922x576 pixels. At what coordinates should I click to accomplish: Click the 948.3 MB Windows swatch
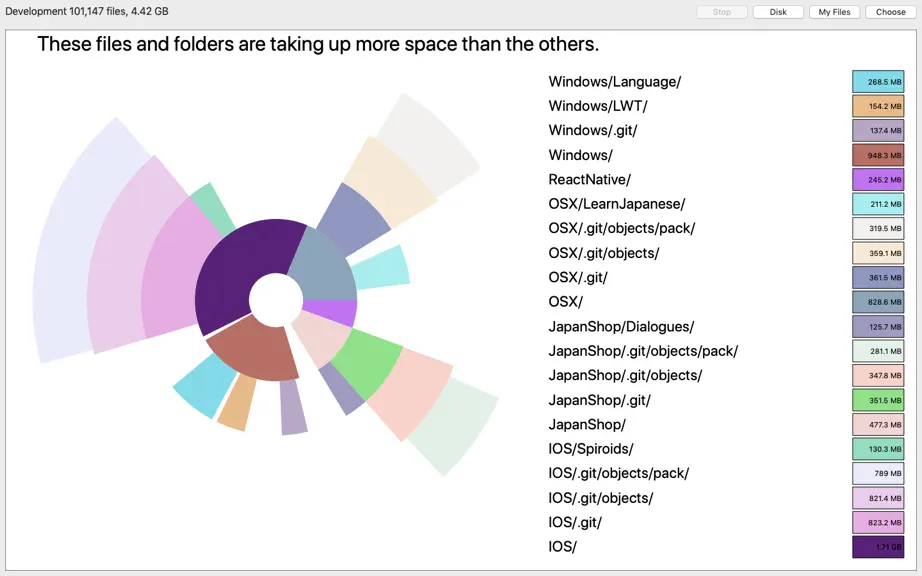(878, 155)
